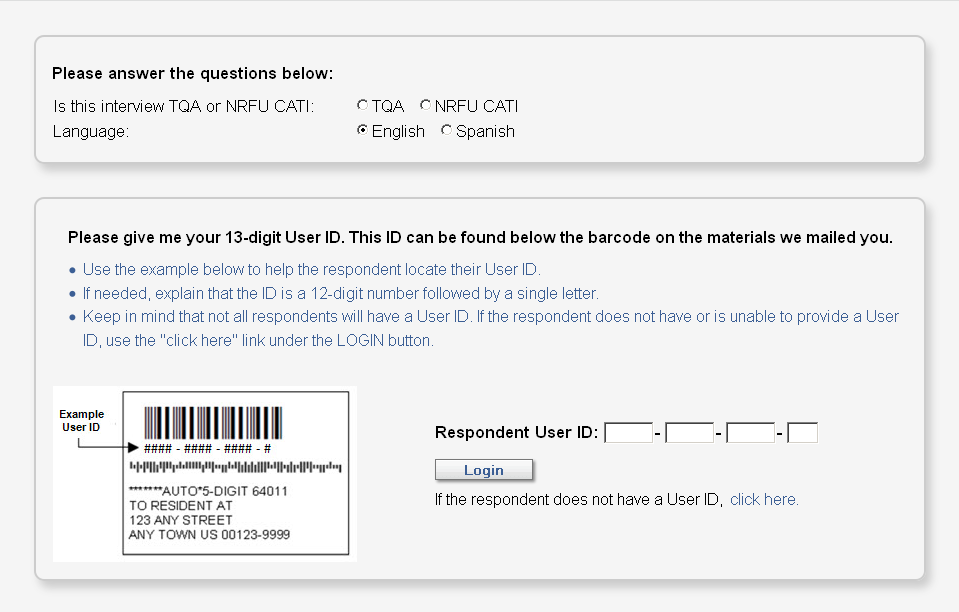Select the NRFU CATI interview option
The image size is (959, 612).
click(426, 105)
